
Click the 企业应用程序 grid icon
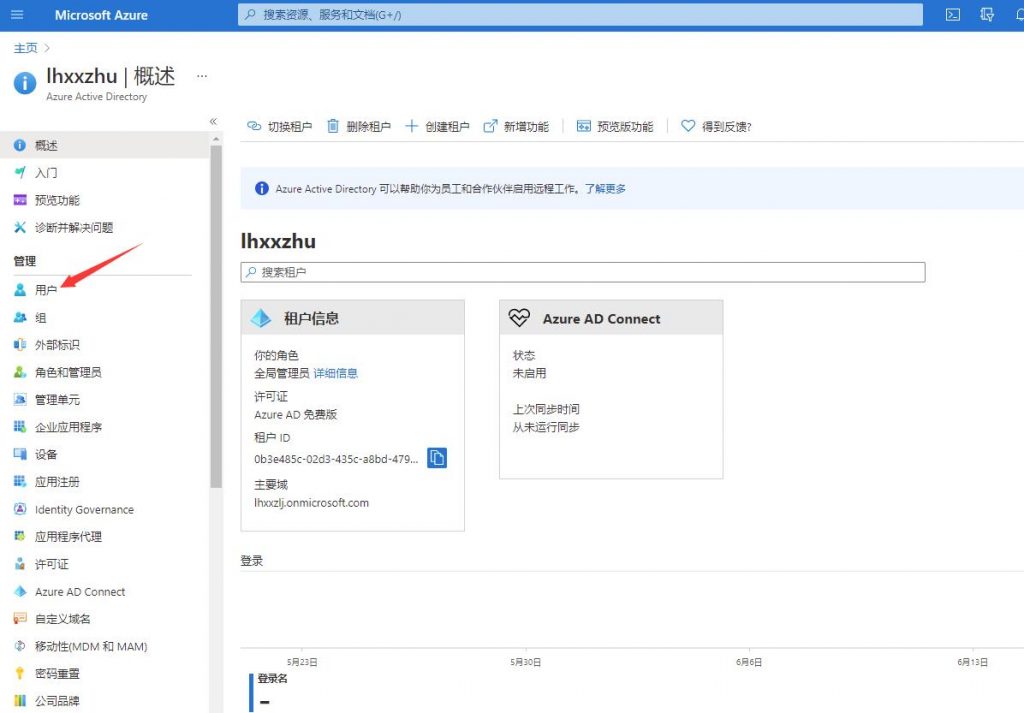point(20,427)
